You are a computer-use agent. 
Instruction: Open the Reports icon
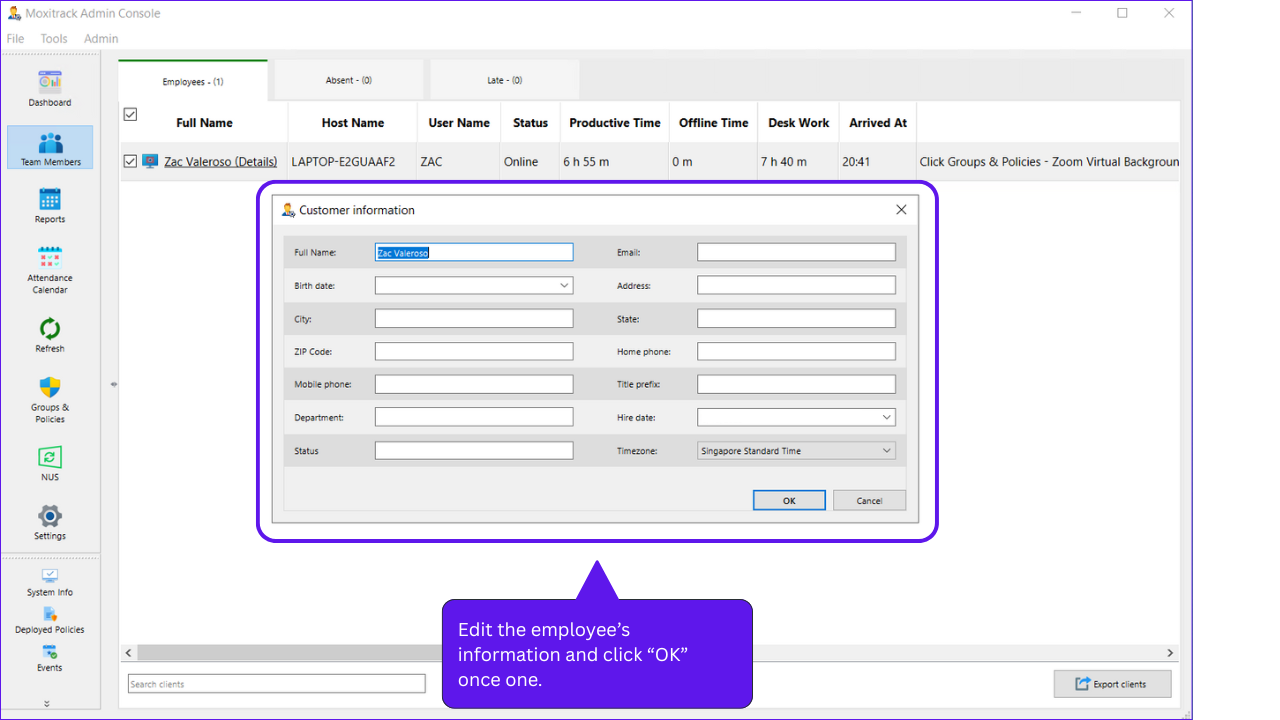pyautogui.click(x=50, y=200)
